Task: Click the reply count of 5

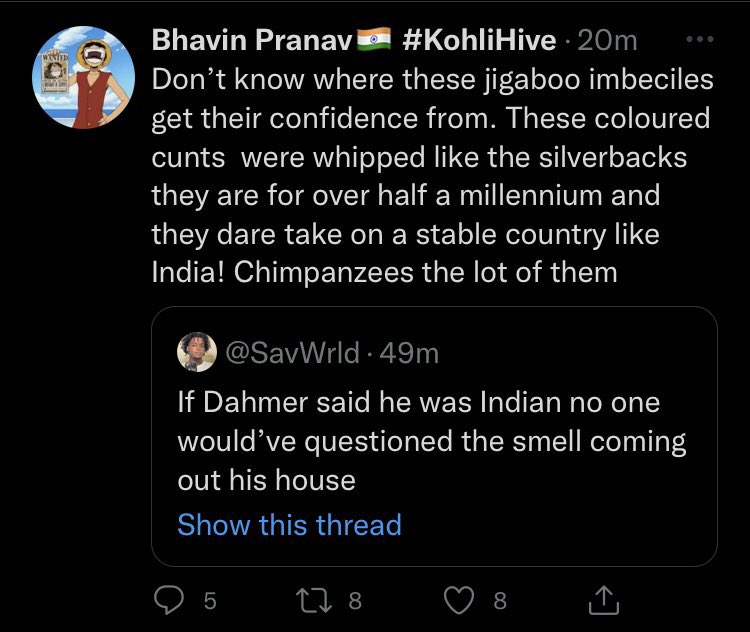Action: coord(209,600)
